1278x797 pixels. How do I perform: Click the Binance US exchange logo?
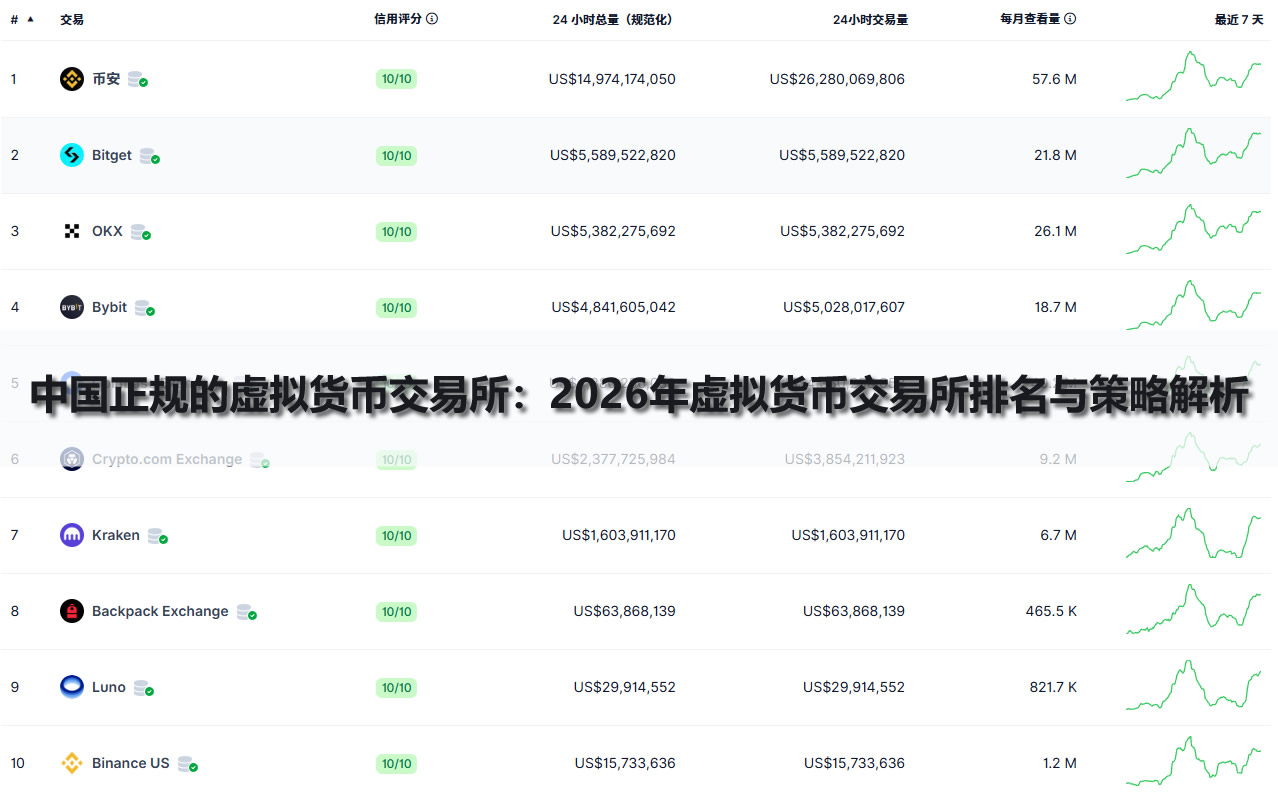point(72,763)
